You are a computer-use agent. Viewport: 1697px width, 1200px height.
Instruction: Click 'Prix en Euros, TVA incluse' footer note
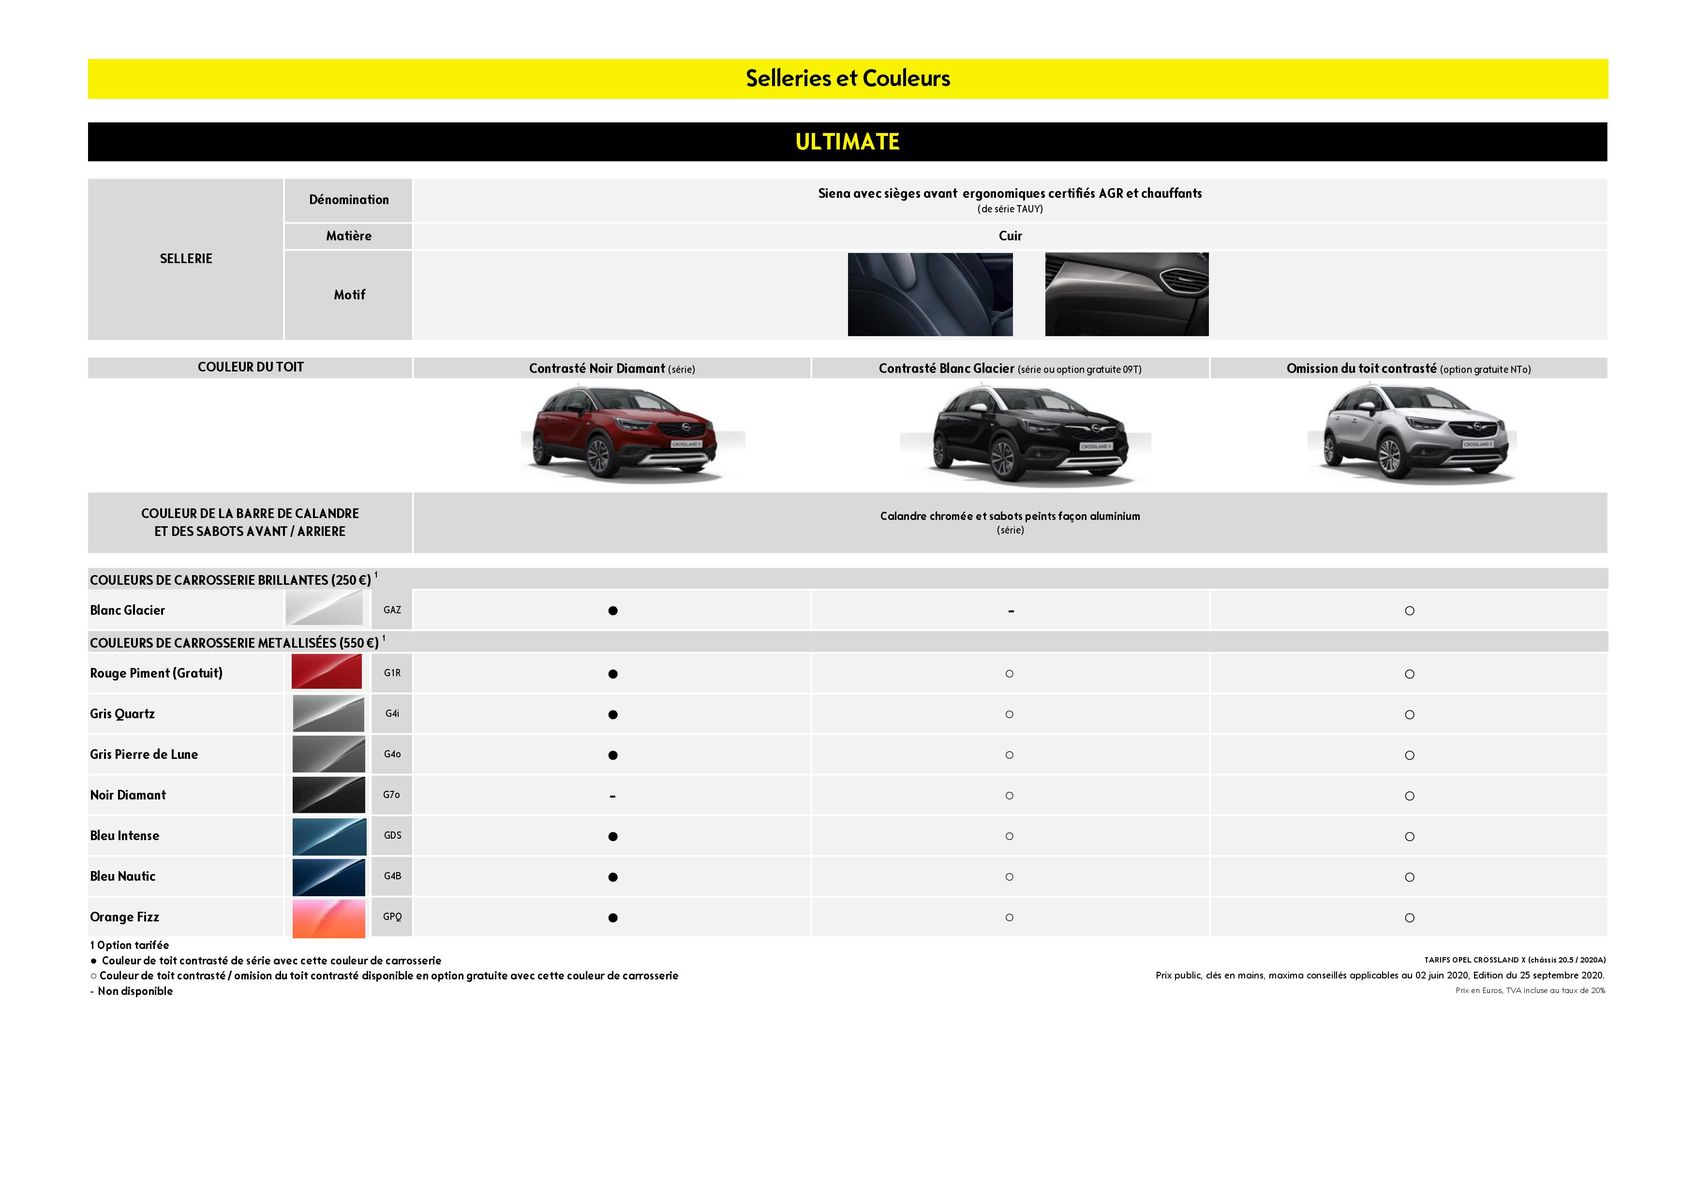tap(1530, 990)
